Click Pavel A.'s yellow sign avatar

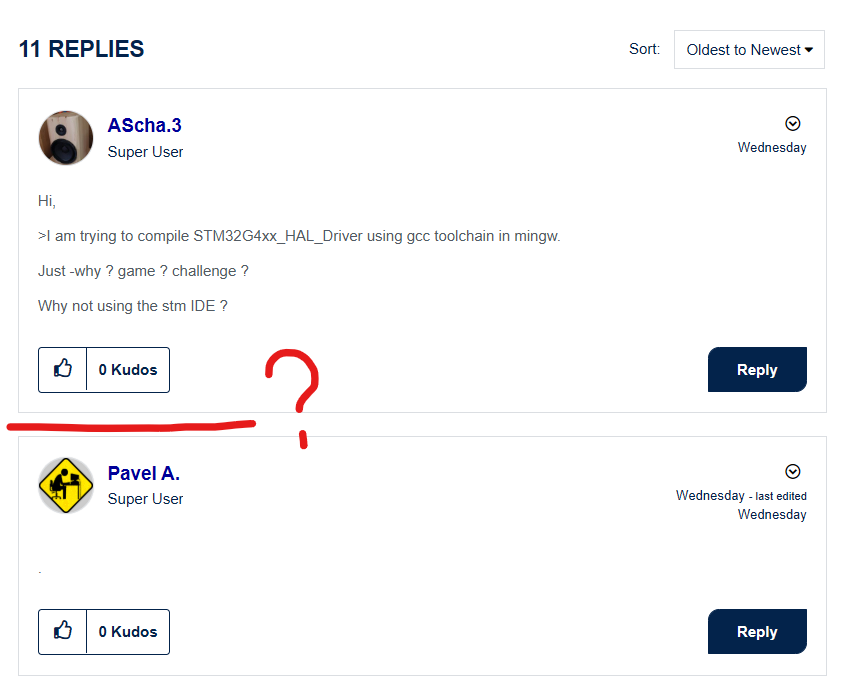(66, 485)
